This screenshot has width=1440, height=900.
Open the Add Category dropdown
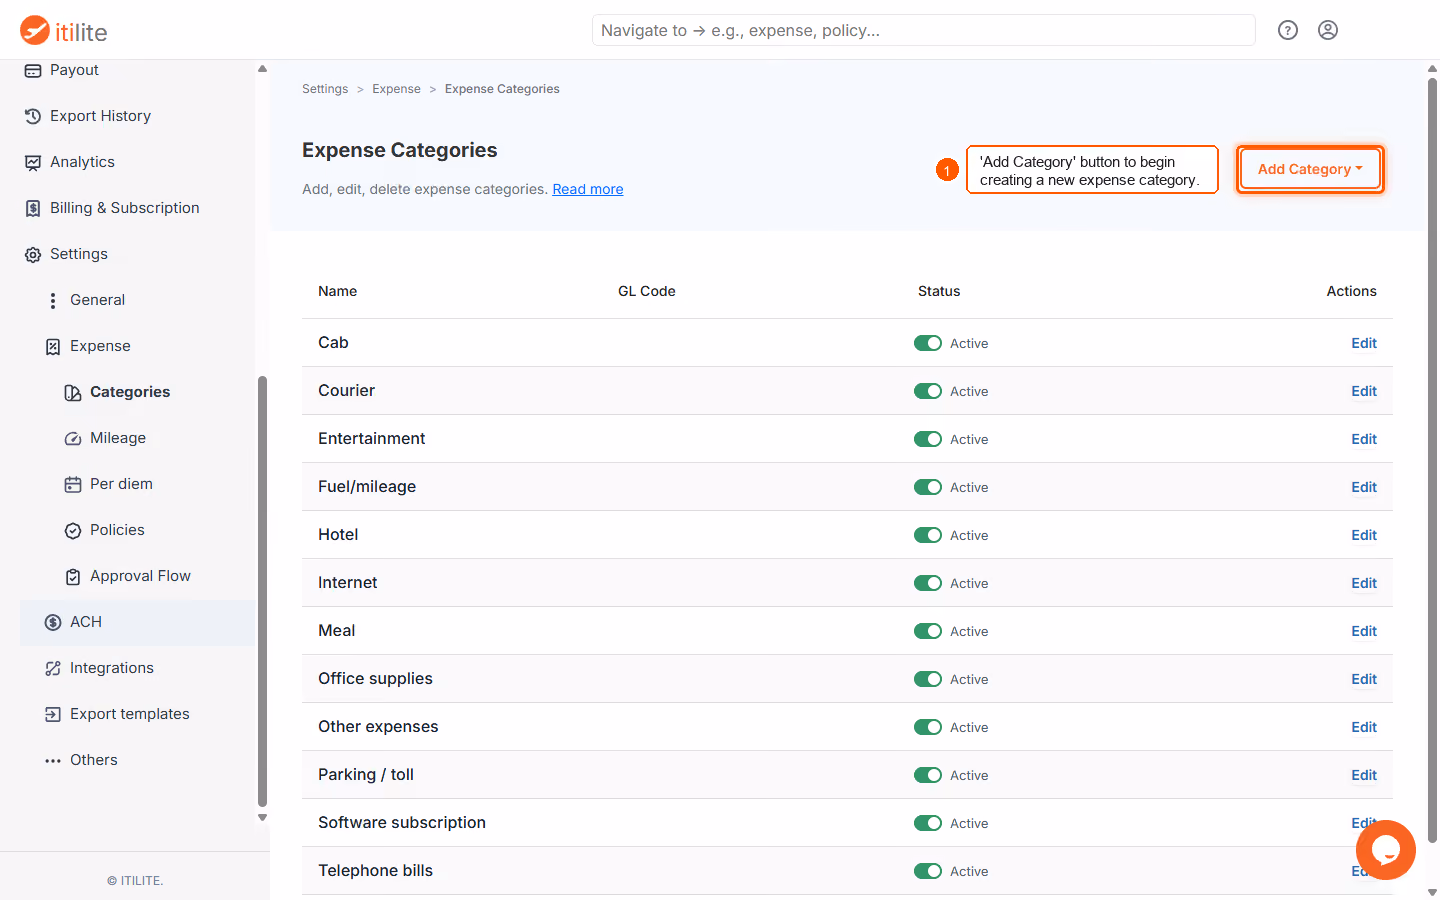click(1310, 169)
